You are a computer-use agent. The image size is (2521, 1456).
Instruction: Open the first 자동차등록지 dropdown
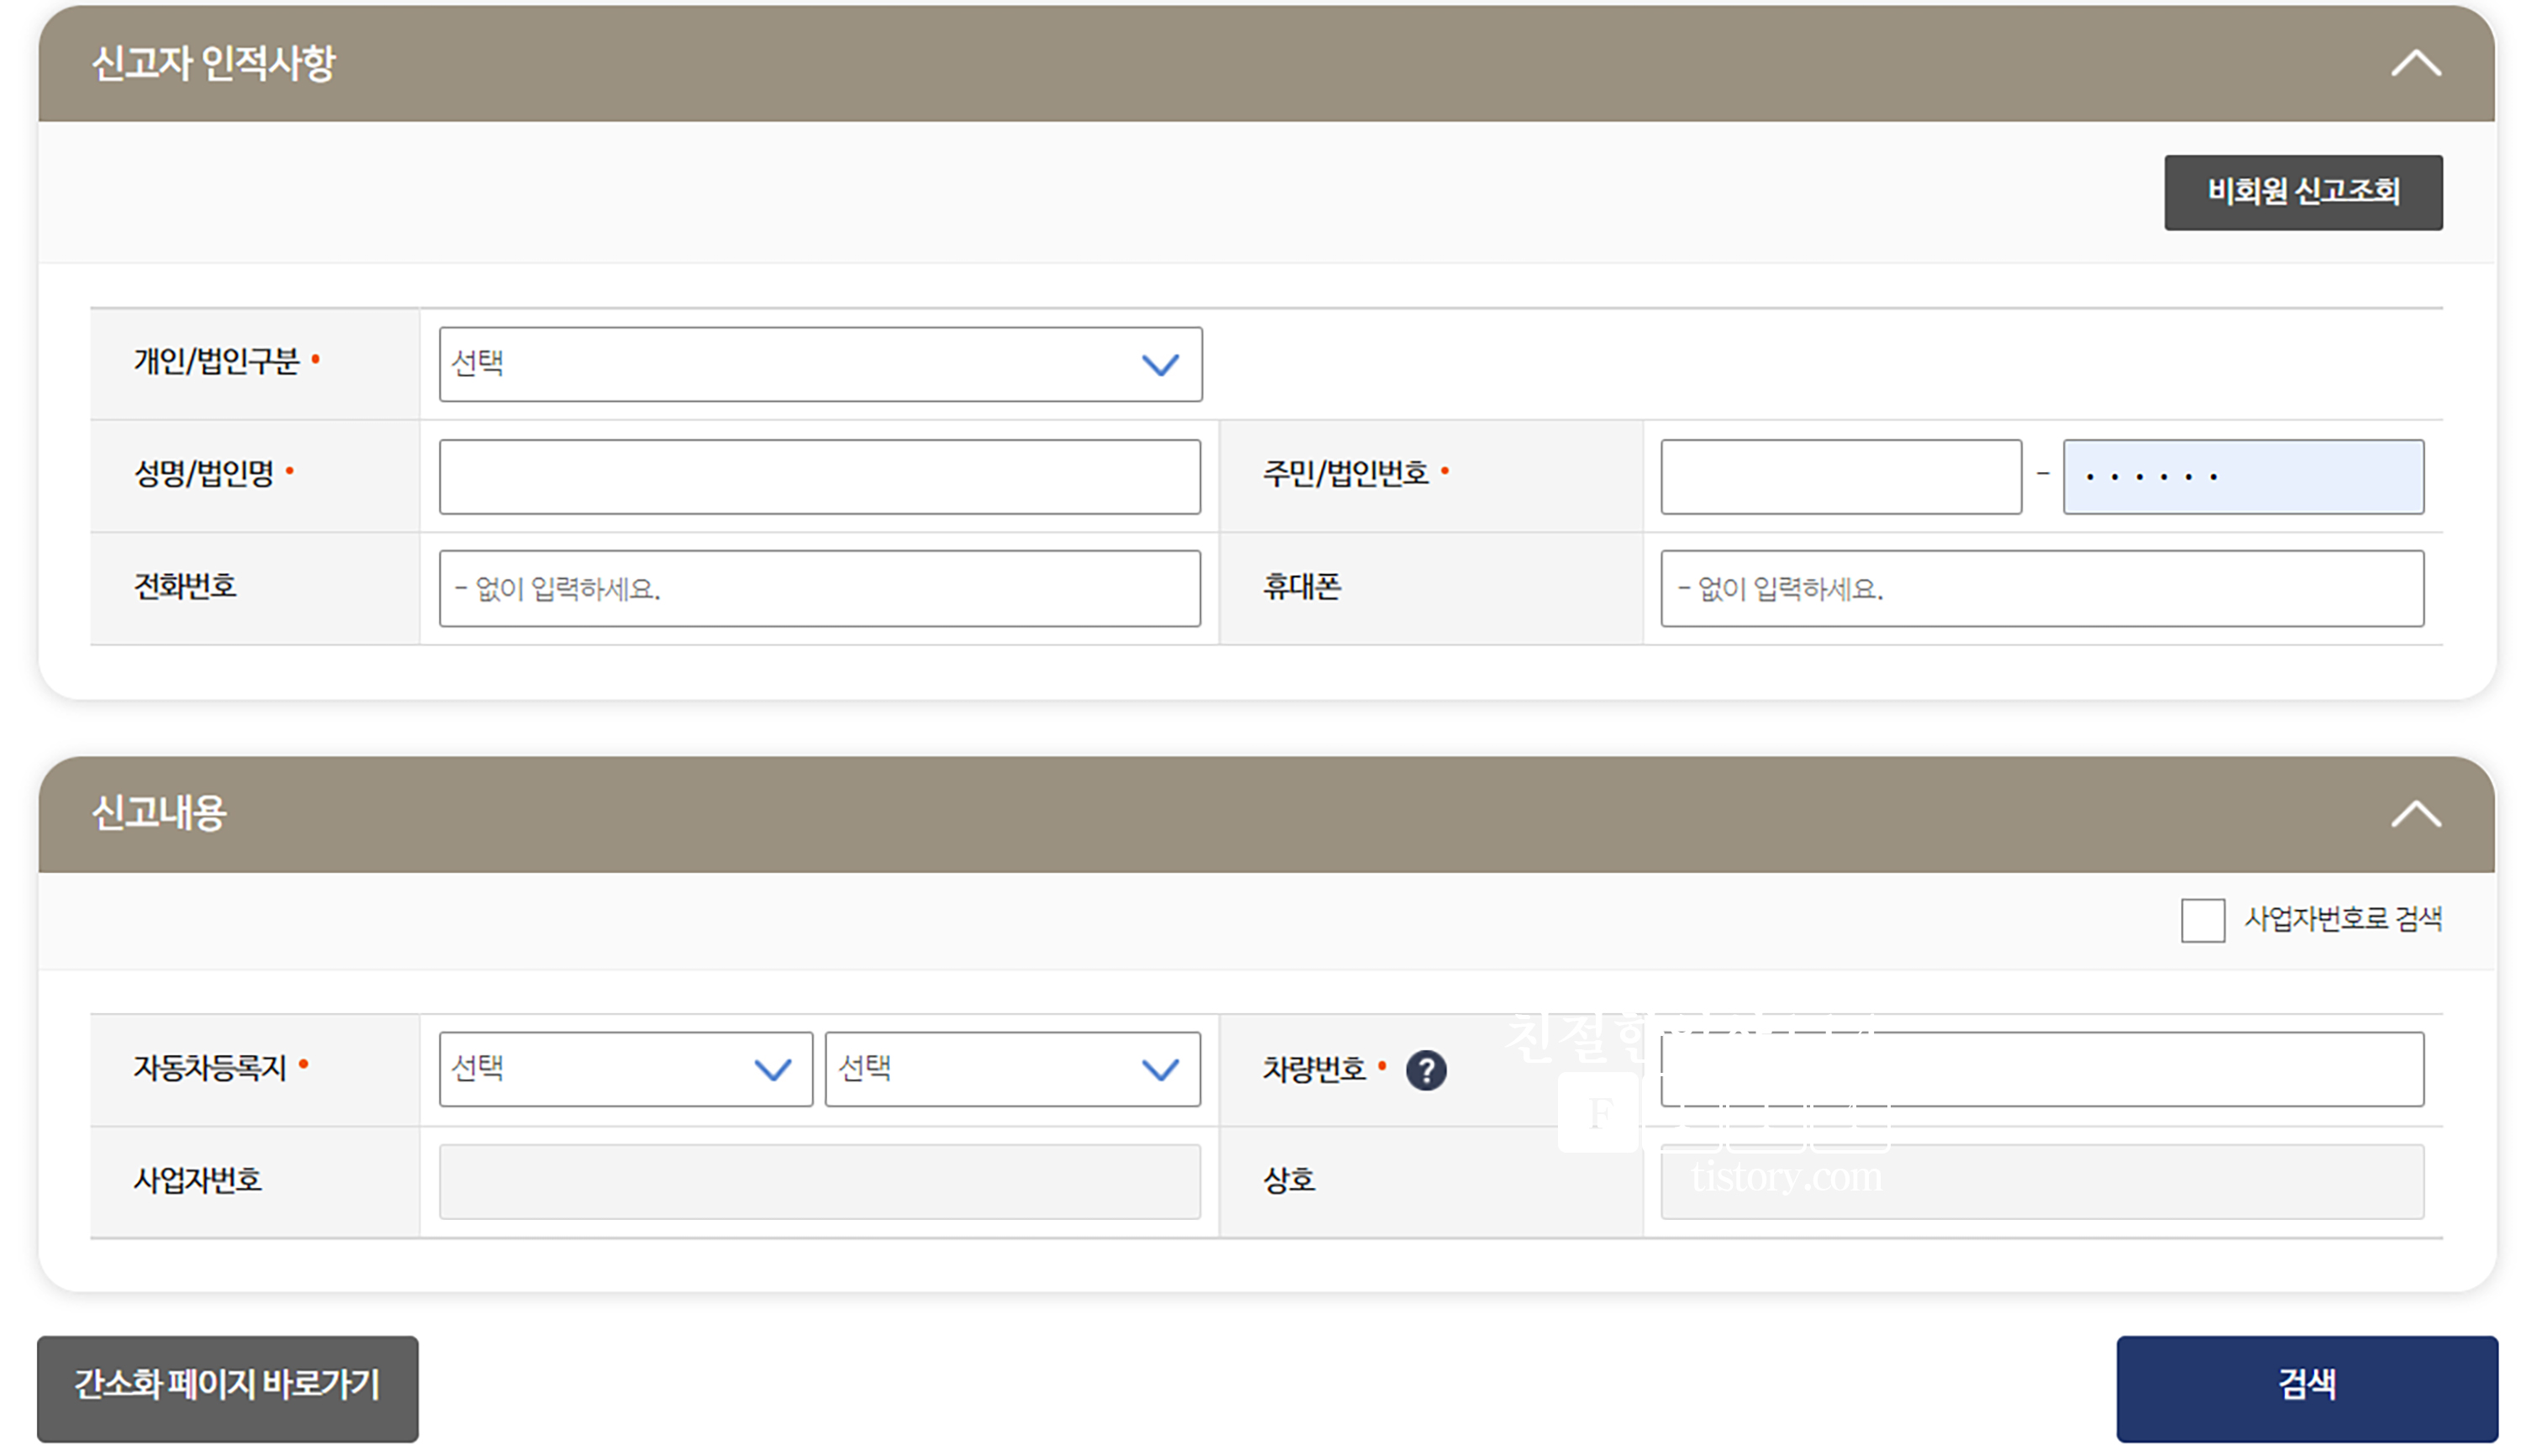pyautogui.click(x=624, y=1069)
